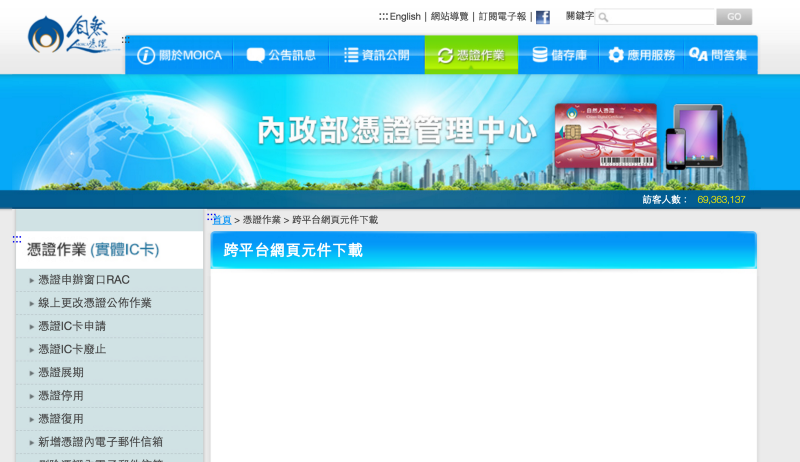Click the database icon for 儲存庫
Image resolution: width=800 pixels, height=462 pixels.
tap(540, 55)
